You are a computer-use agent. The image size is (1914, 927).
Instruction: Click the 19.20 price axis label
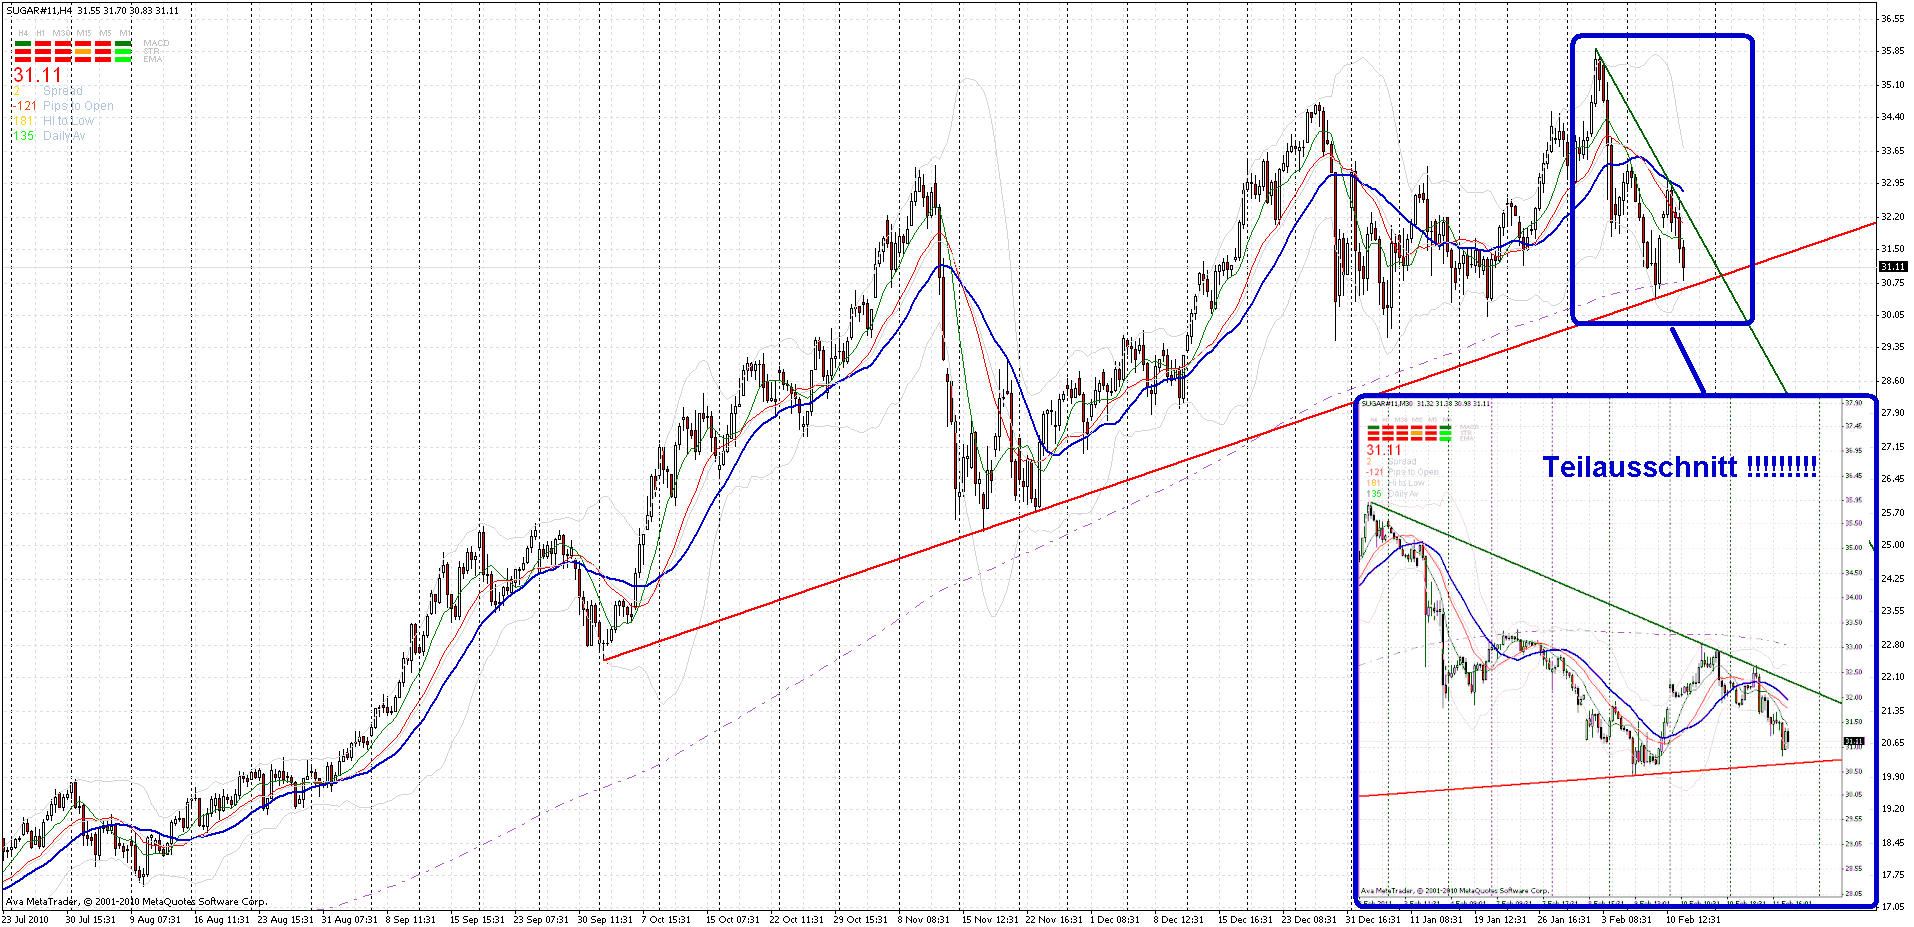pos(1893,809)
